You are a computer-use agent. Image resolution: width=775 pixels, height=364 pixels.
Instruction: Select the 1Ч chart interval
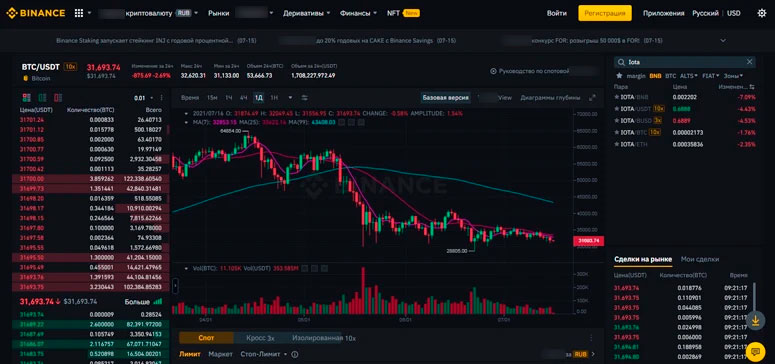229,97
